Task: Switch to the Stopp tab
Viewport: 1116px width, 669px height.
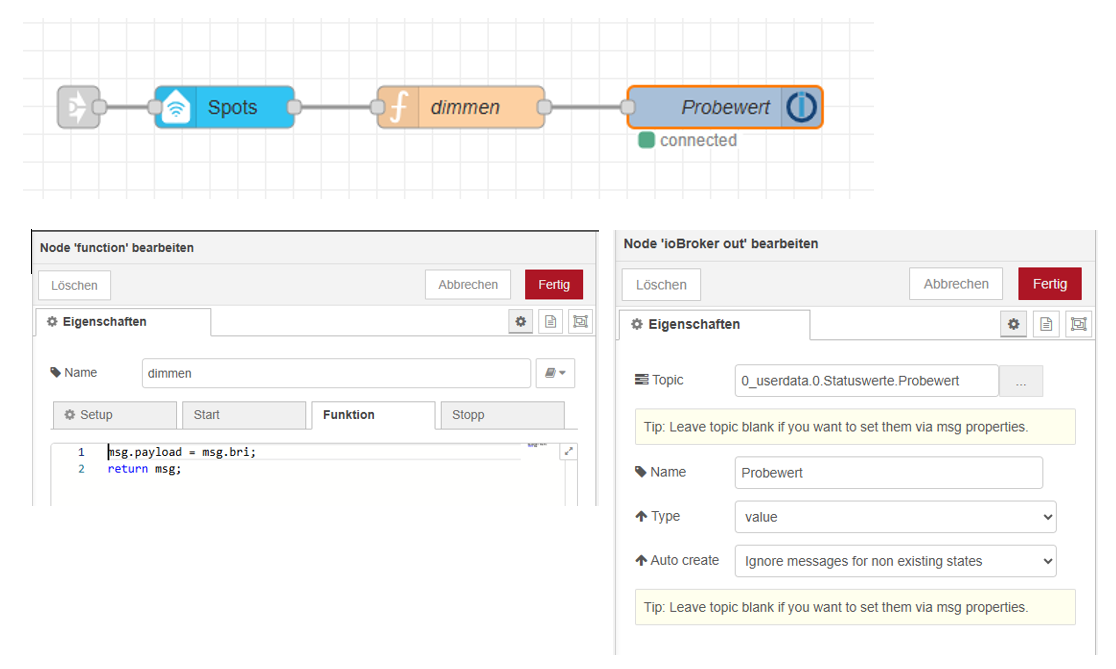Action: click(x=506, y=415)
